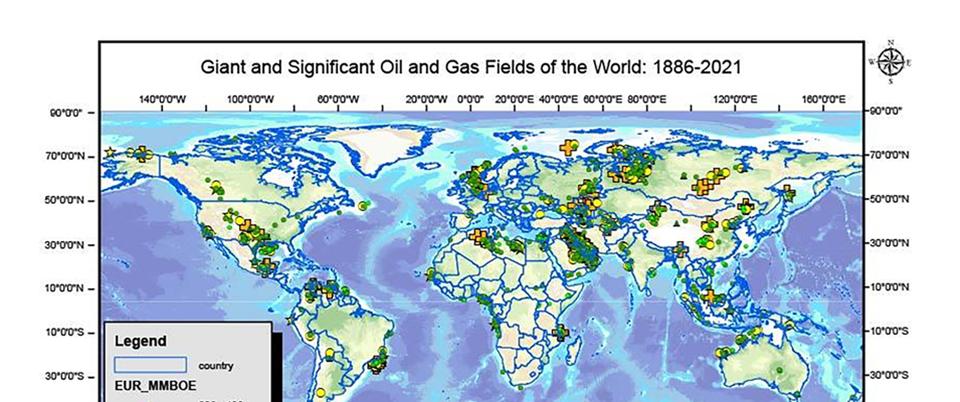Viewport: 960px width, 402px height.
Task: Select the EUR_MMBOE legend label
Action: (x=149, y=384)
